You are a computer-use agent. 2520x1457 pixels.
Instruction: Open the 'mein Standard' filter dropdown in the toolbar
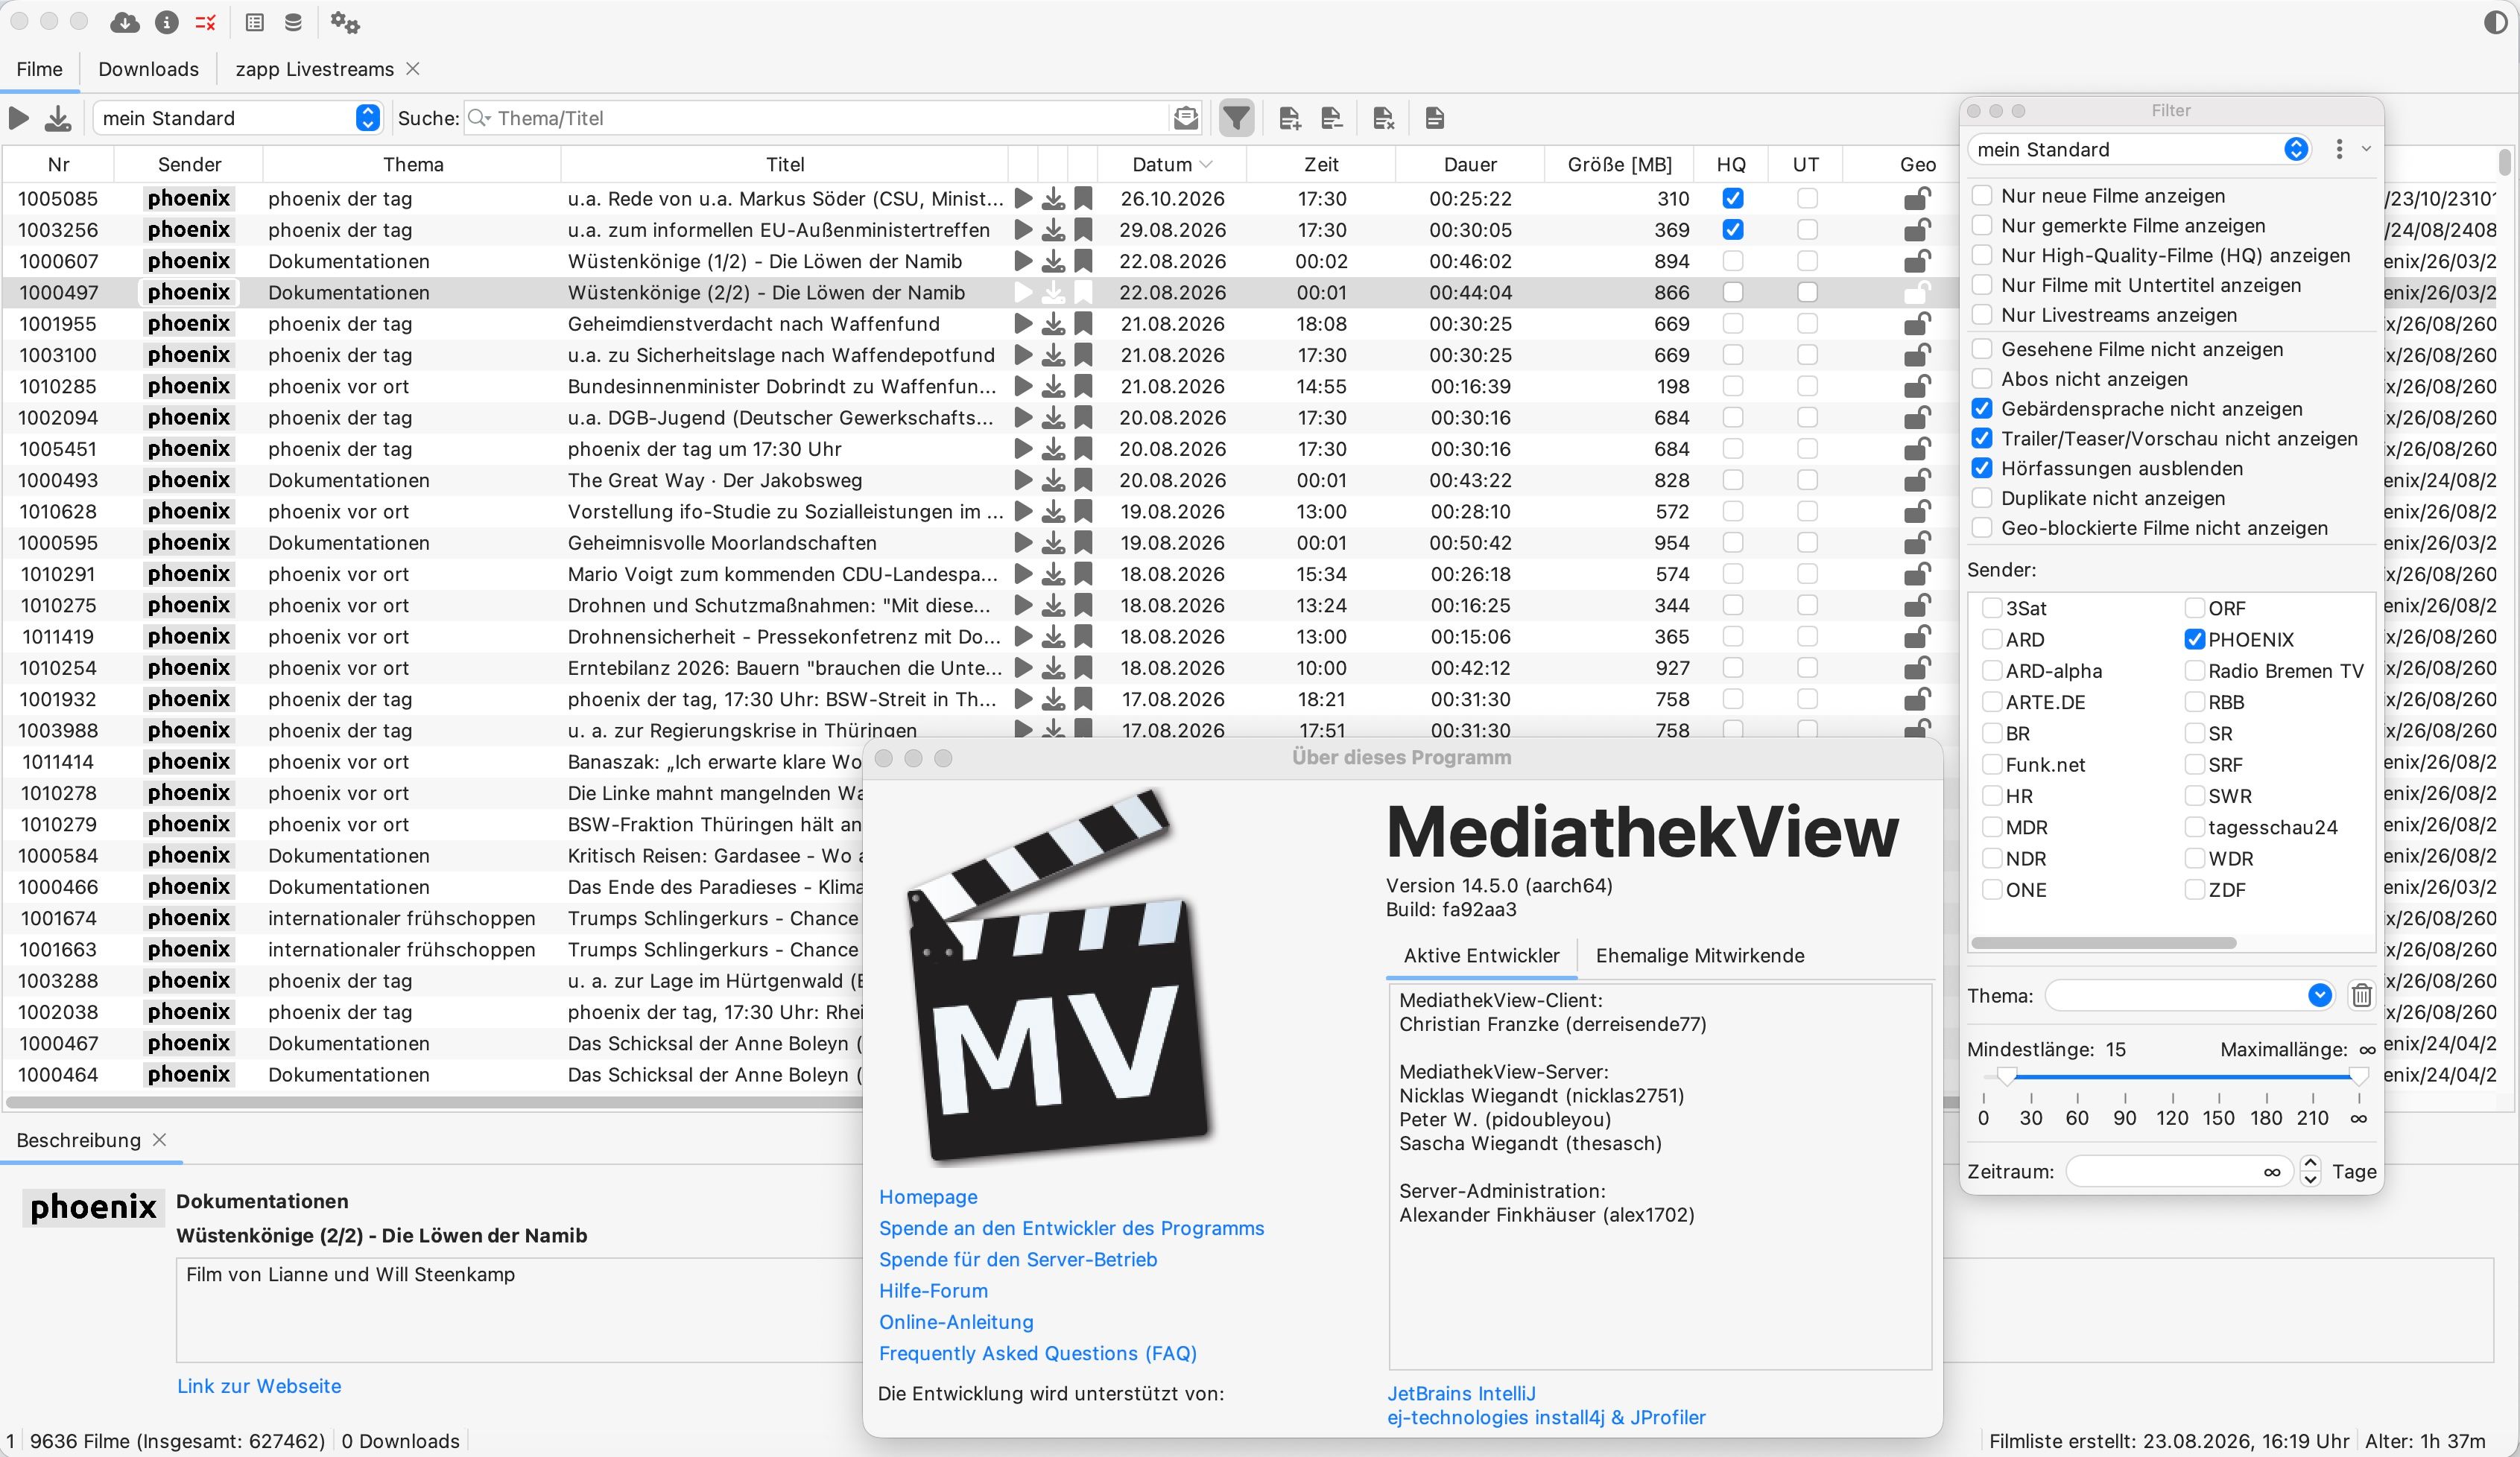(x=237, y=118)
